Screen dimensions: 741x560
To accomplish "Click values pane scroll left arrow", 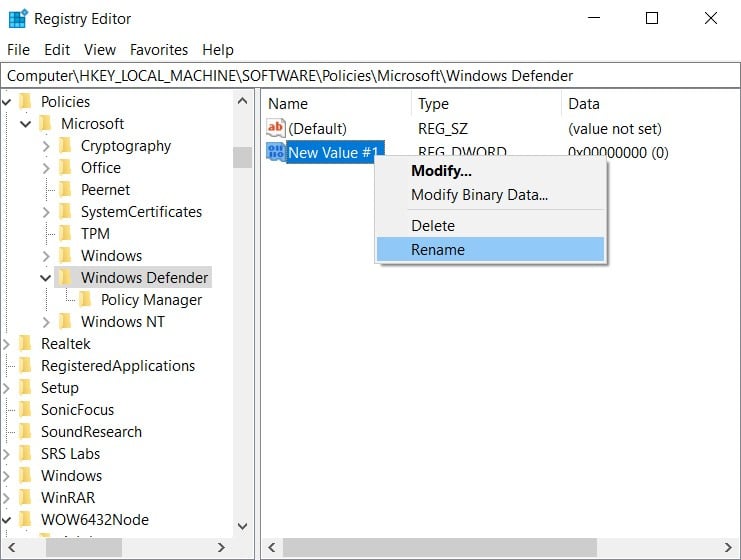I will click(272, 547).
